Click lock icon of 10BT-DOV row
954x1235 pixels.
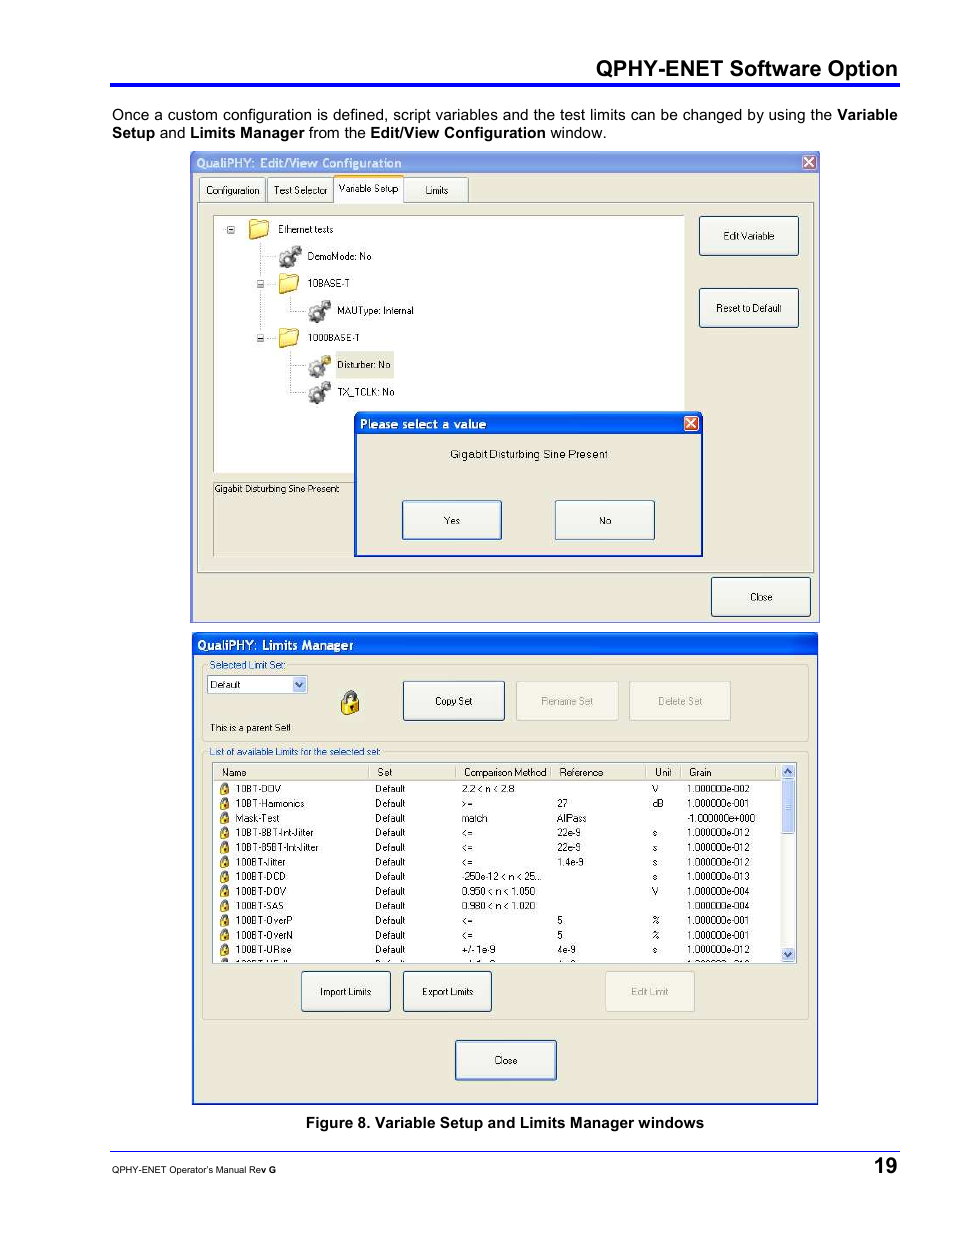pyautogui.click(x=225, y=789)
